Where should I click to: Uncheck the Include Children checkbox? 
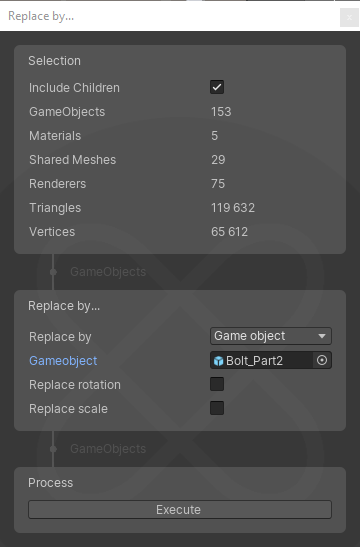click(x=217, y=87)
